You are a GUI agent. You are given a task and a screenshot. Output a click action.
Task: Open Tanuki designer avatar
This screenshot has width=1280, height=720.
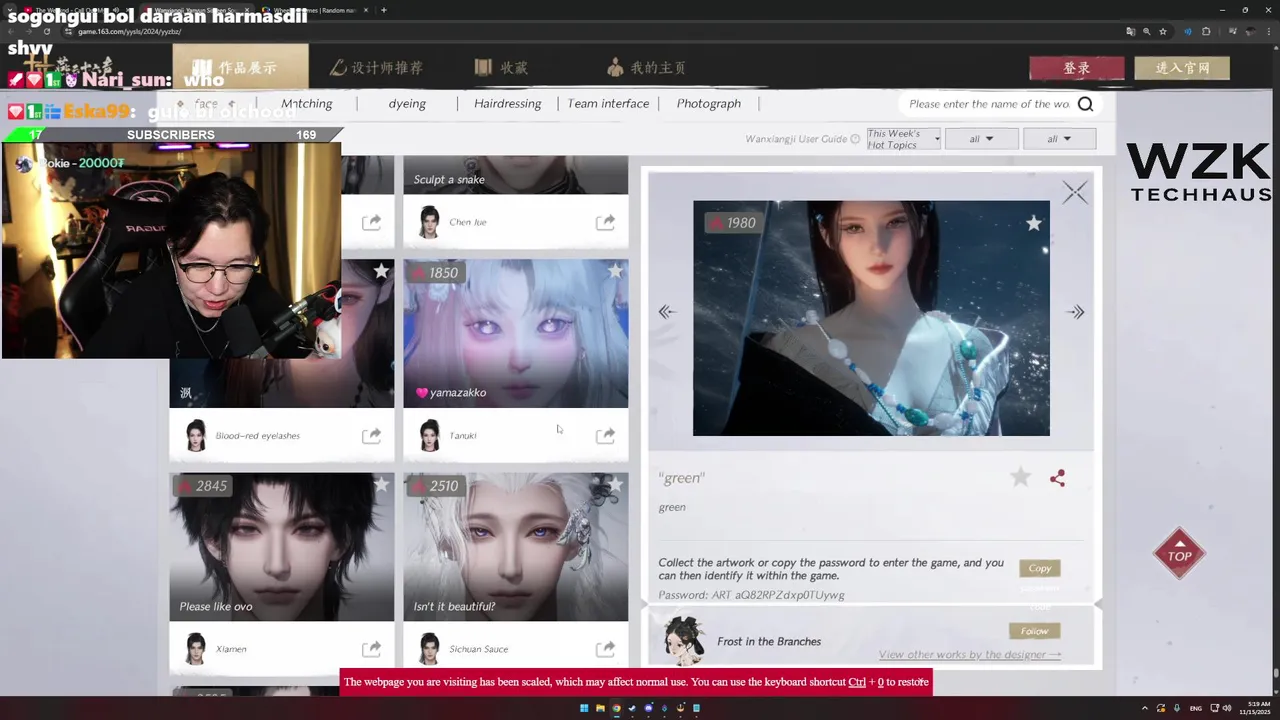pyautogui.click(x=429, y=435)
